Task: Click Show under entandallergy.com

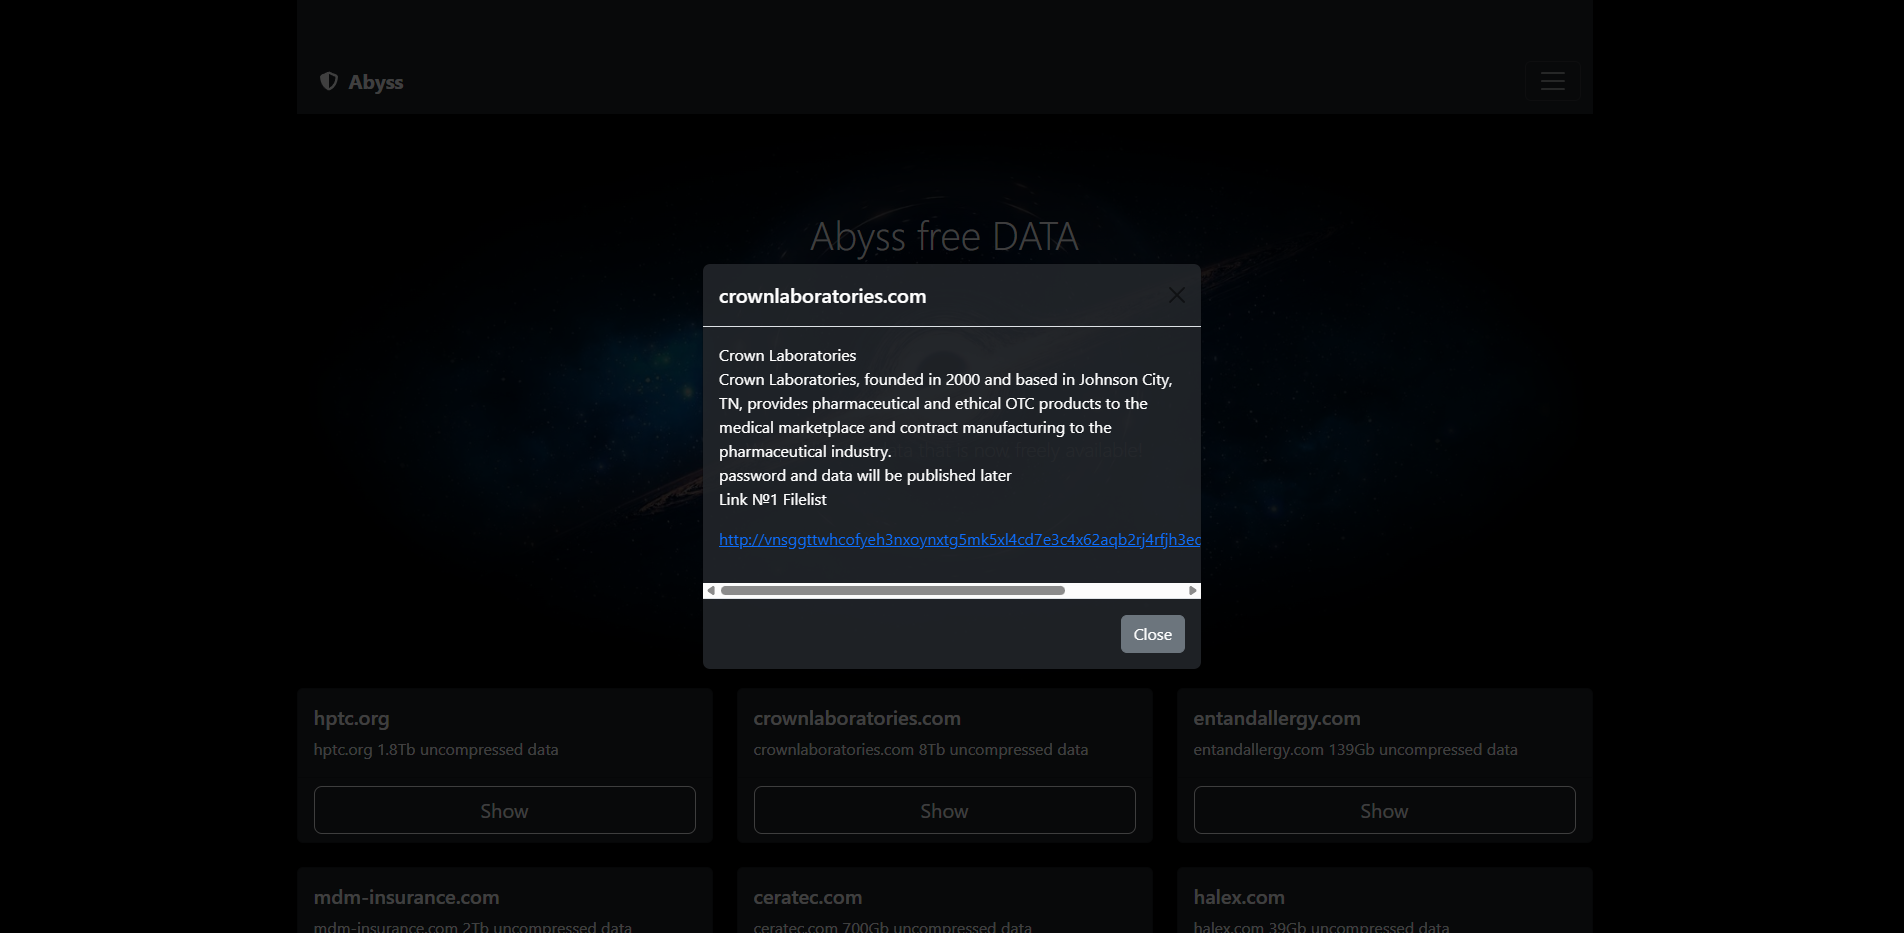Action: pyautogui.click(x=1384, y=810)
